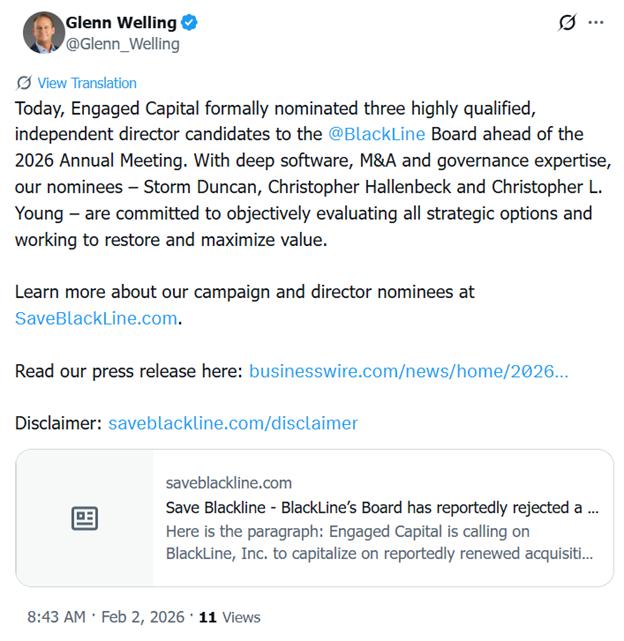The width and height of the screenshot is (624, 641).
Task: Open the @Glenn_Welling handle link
Action: 123,43
